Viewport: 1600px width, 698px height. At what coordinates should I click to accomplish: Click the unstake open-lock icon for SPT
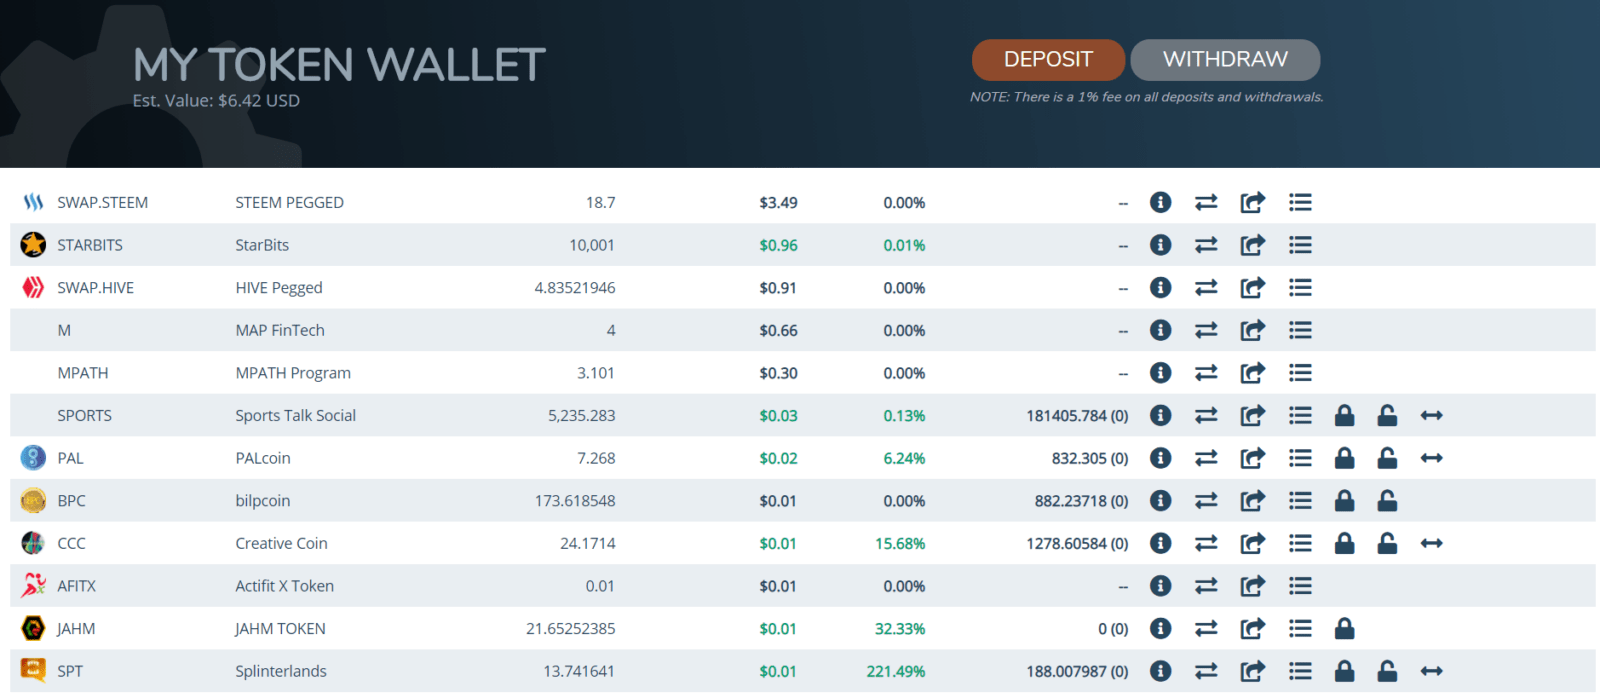click(1387, 672)
